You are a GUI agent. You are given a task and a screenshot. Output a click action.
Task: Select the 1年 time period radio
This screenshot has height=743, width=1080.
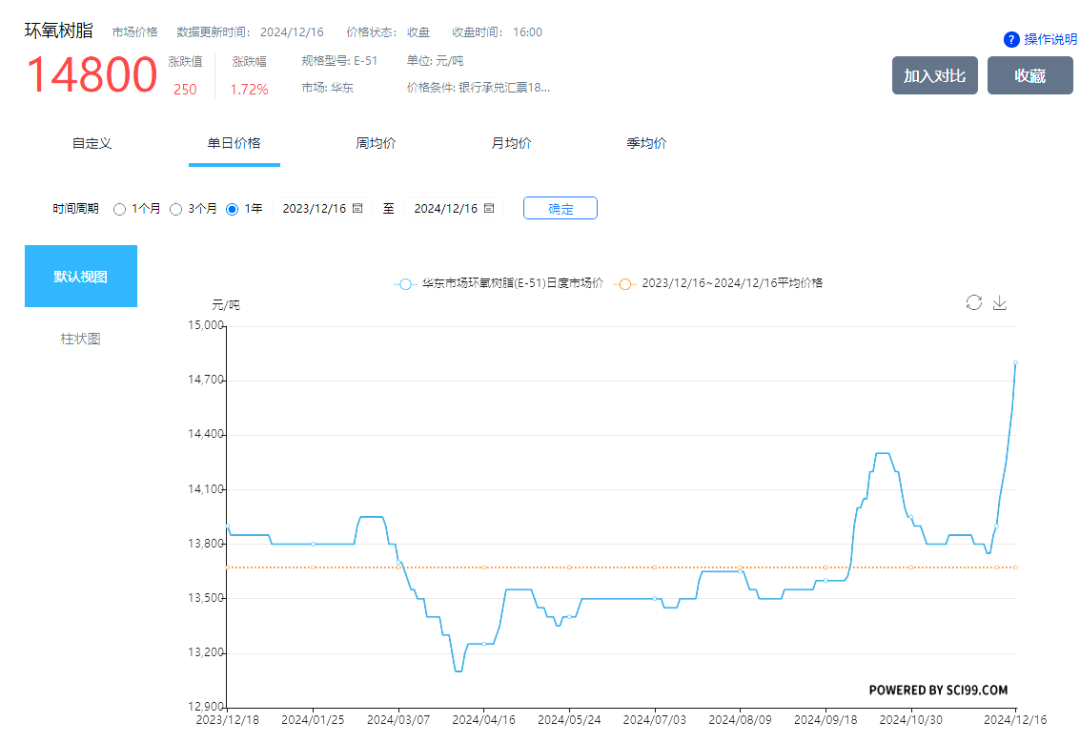tap(232, 209)
